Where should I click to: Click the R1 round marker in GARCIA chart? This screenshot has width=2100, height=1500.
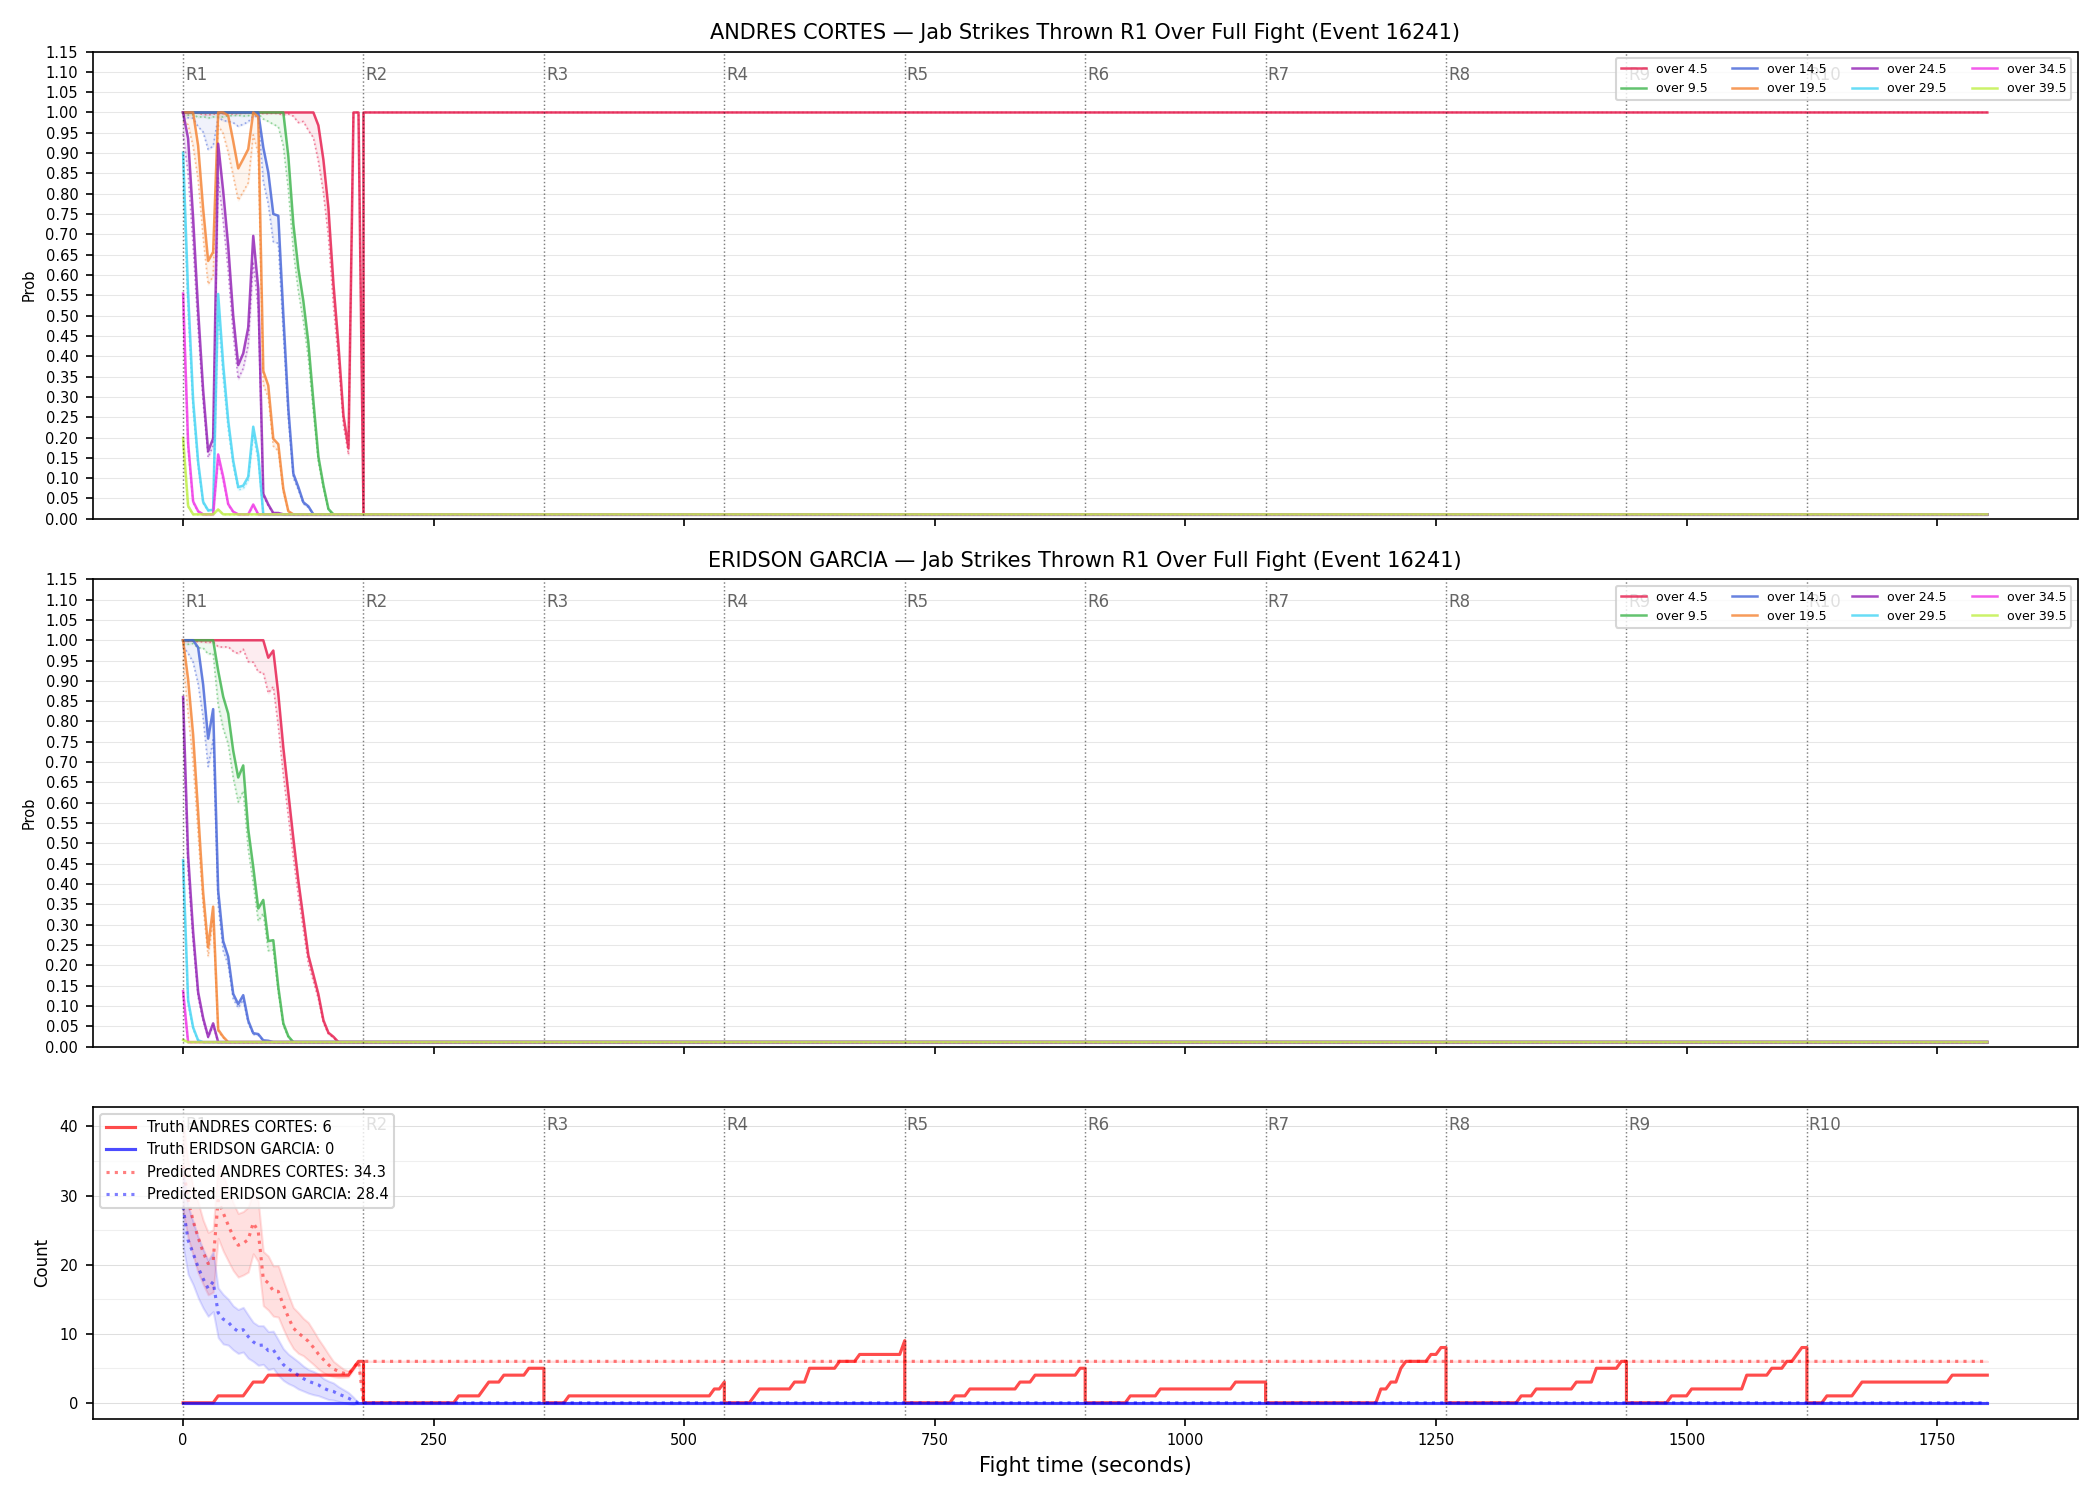[x=196, y=601]
